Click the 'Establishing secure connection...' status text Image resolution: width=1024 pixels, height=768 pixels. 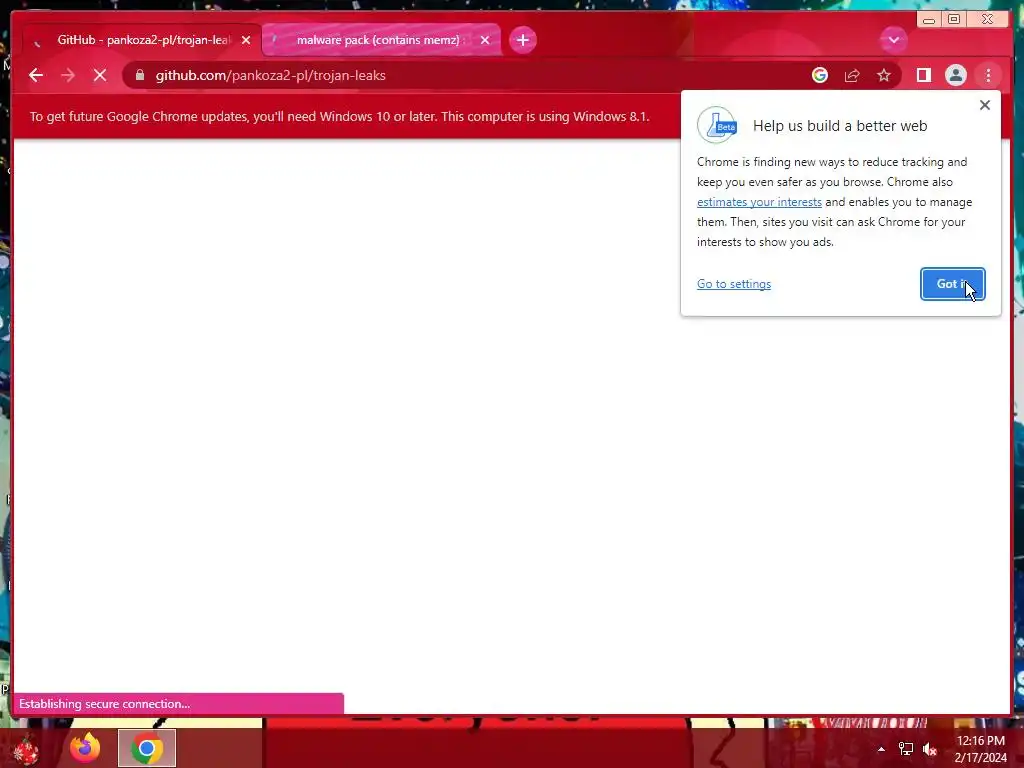(104, 704)
